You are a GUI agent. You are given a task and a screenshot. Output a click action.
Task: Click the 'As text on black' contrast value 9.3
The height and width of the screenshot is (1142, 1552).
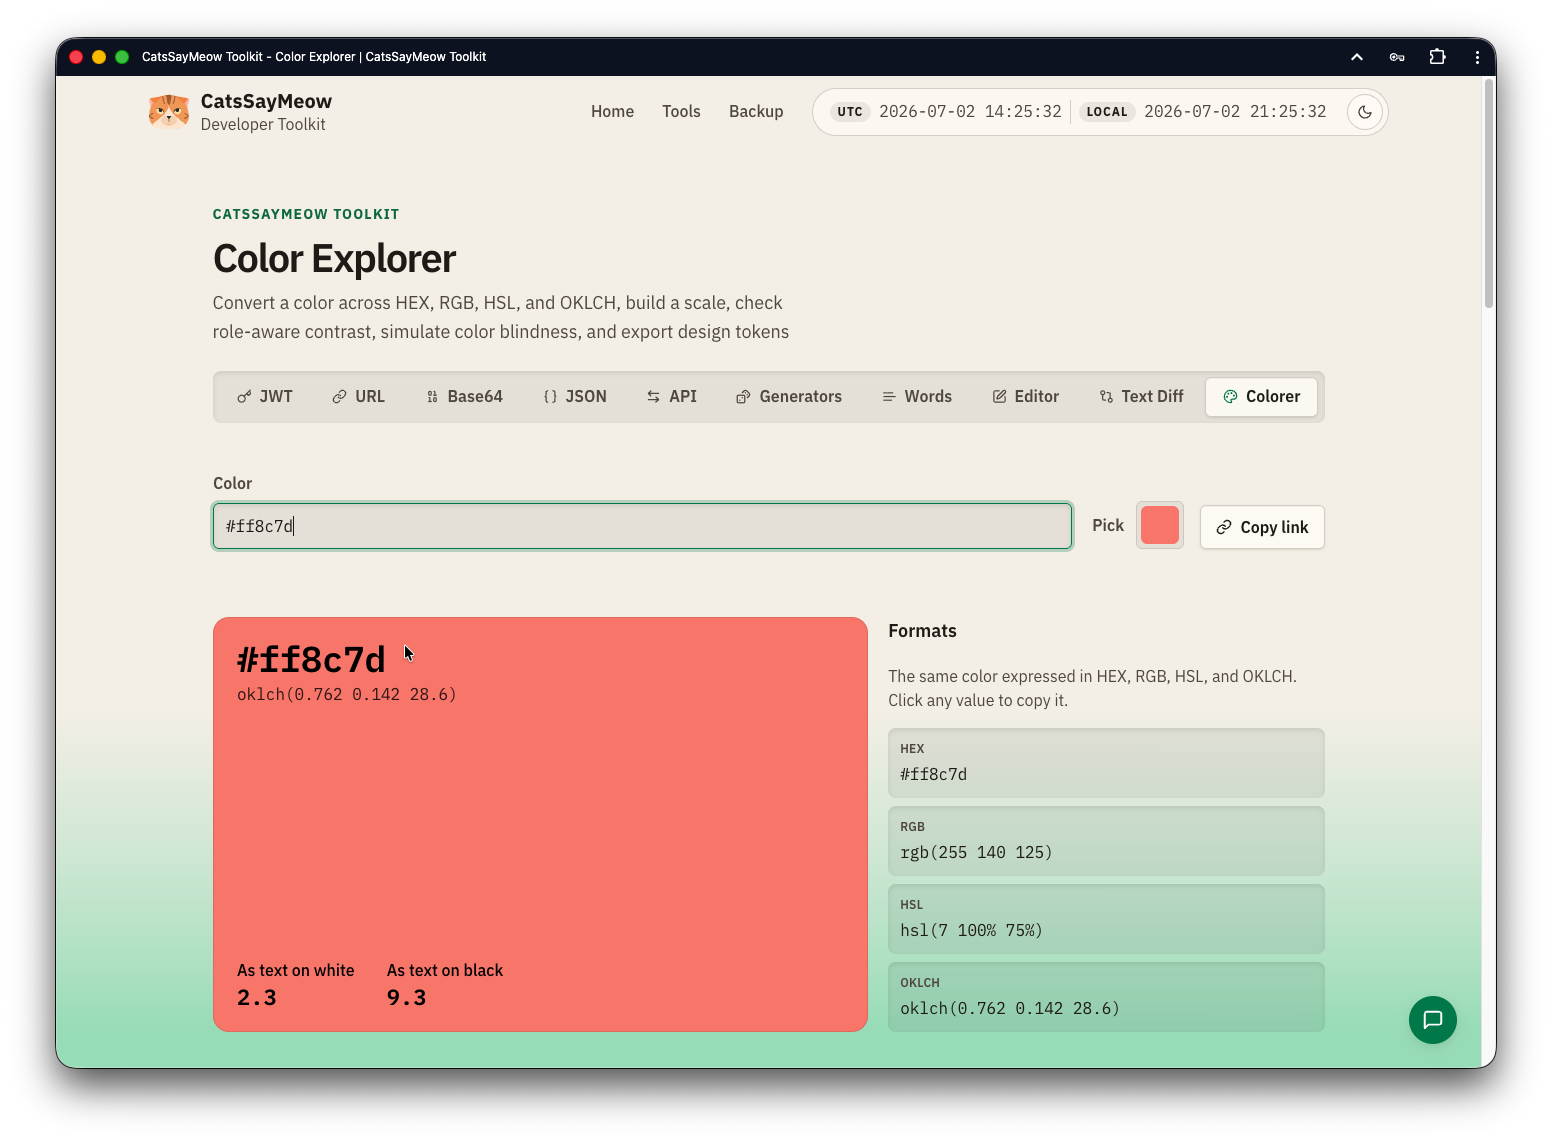click(x=407, y=998)
